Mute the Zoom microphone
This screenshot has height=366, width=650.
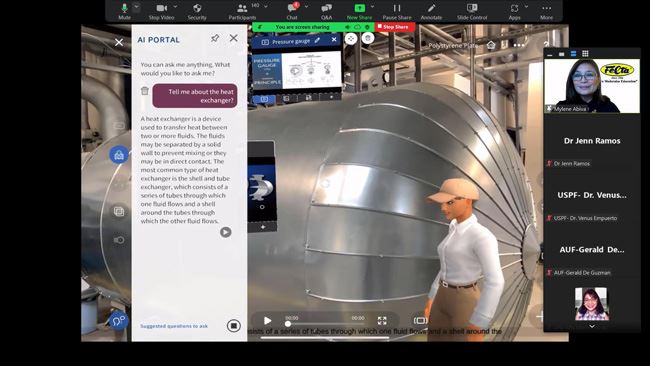click(124, 11)
